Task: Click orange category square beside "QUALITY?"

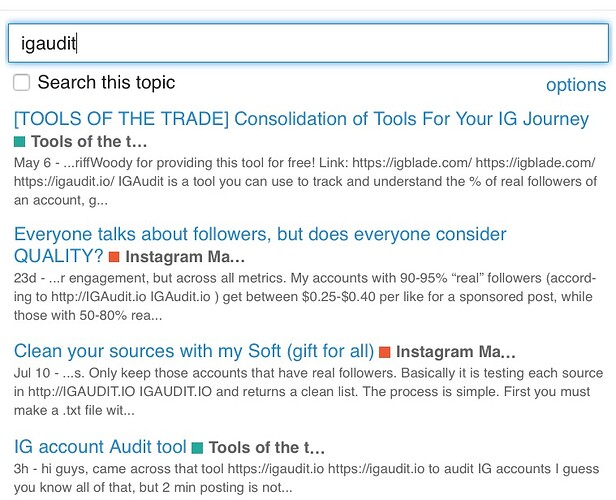Action: (x=114, y=257)
